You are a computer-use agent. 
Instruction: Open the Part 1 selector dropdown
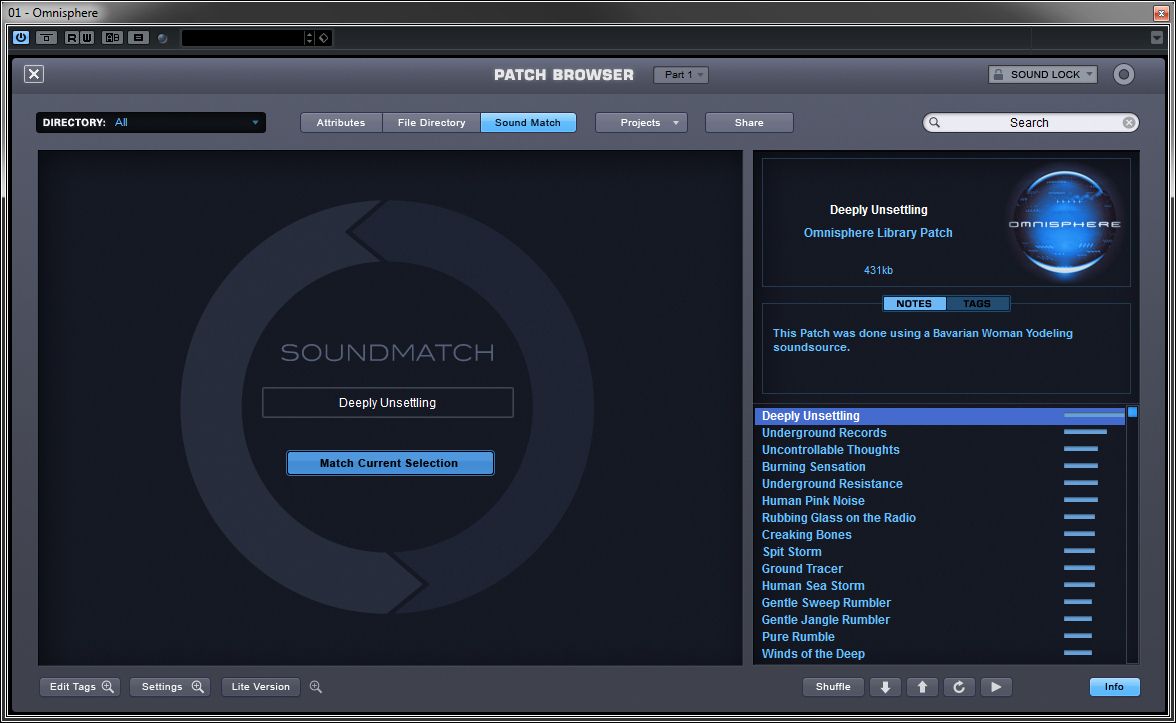(x=680, y=74)
